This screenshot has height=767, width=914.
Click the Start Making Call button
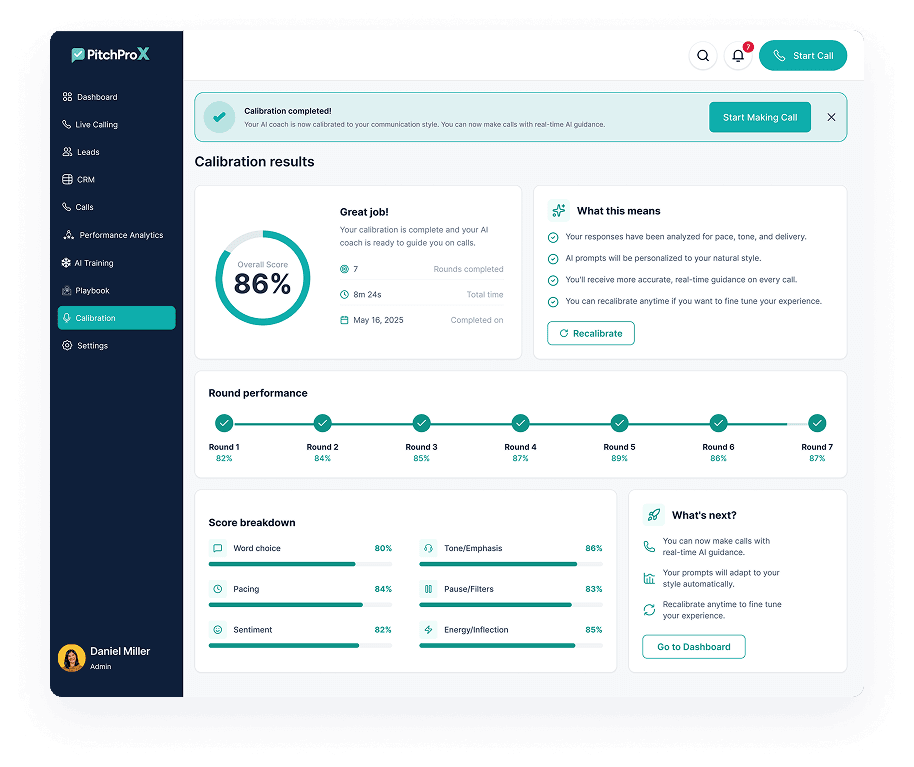(760, 117)
